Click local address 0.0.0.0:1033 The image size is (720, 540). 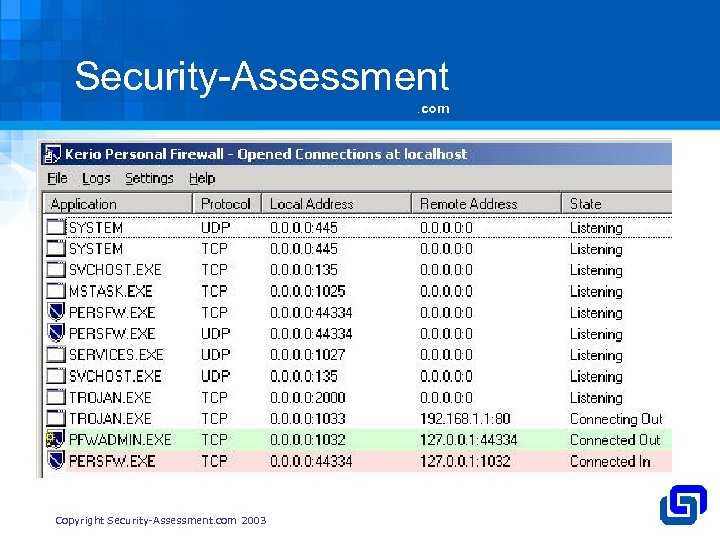click(308, 419)
